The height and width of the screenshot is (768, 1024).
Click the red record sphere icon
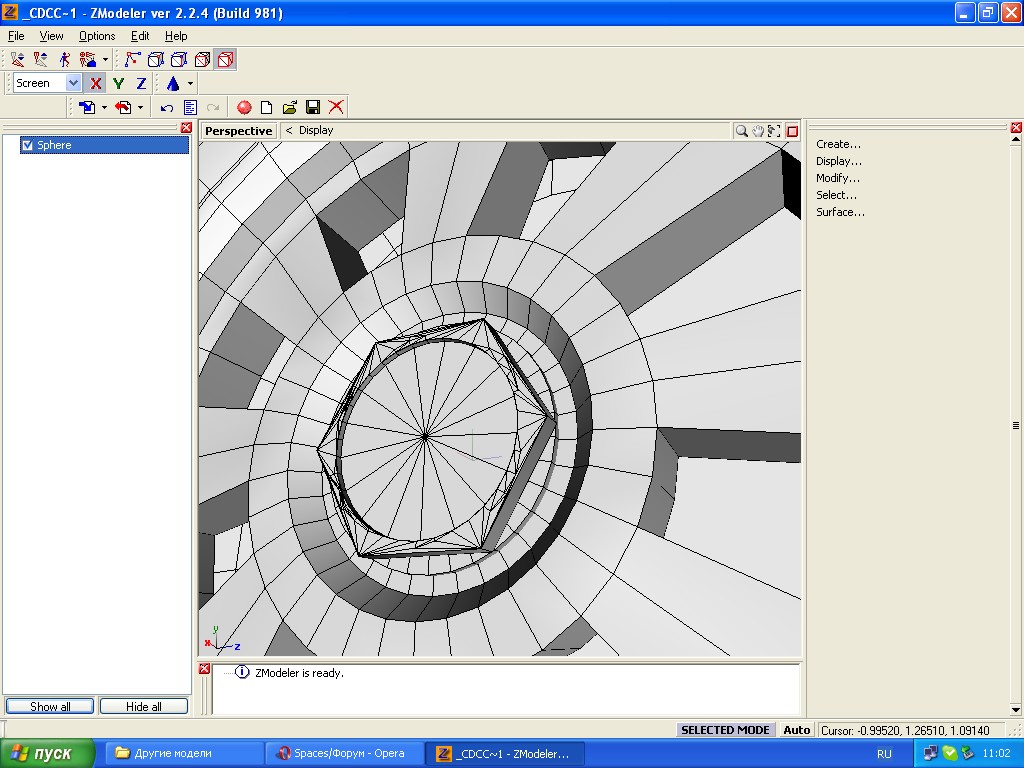tap(244, 107)
